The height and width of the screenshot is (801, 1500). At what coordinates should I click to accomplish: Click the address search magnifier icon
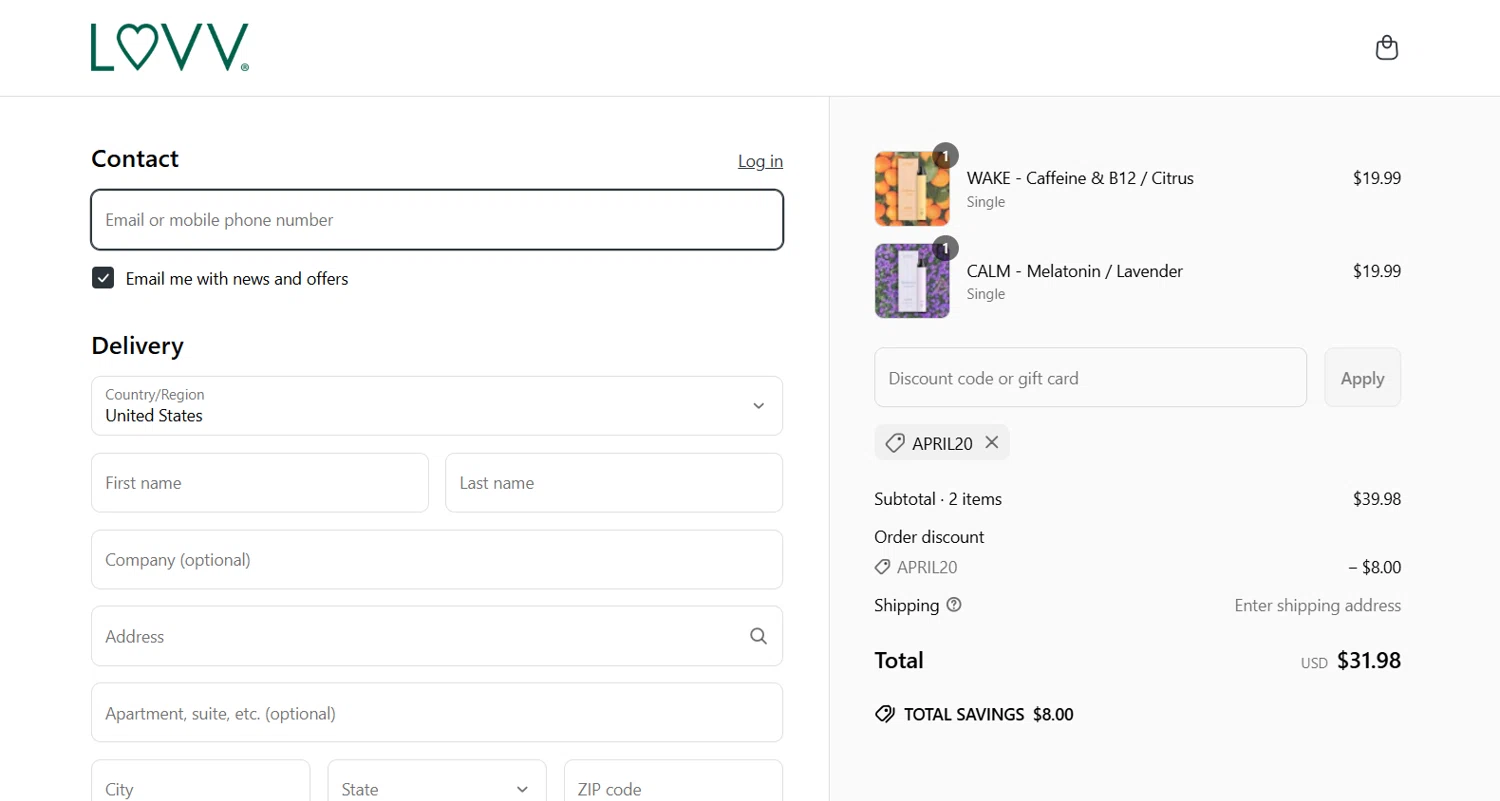pyautogui.click(x=758, y=636)
